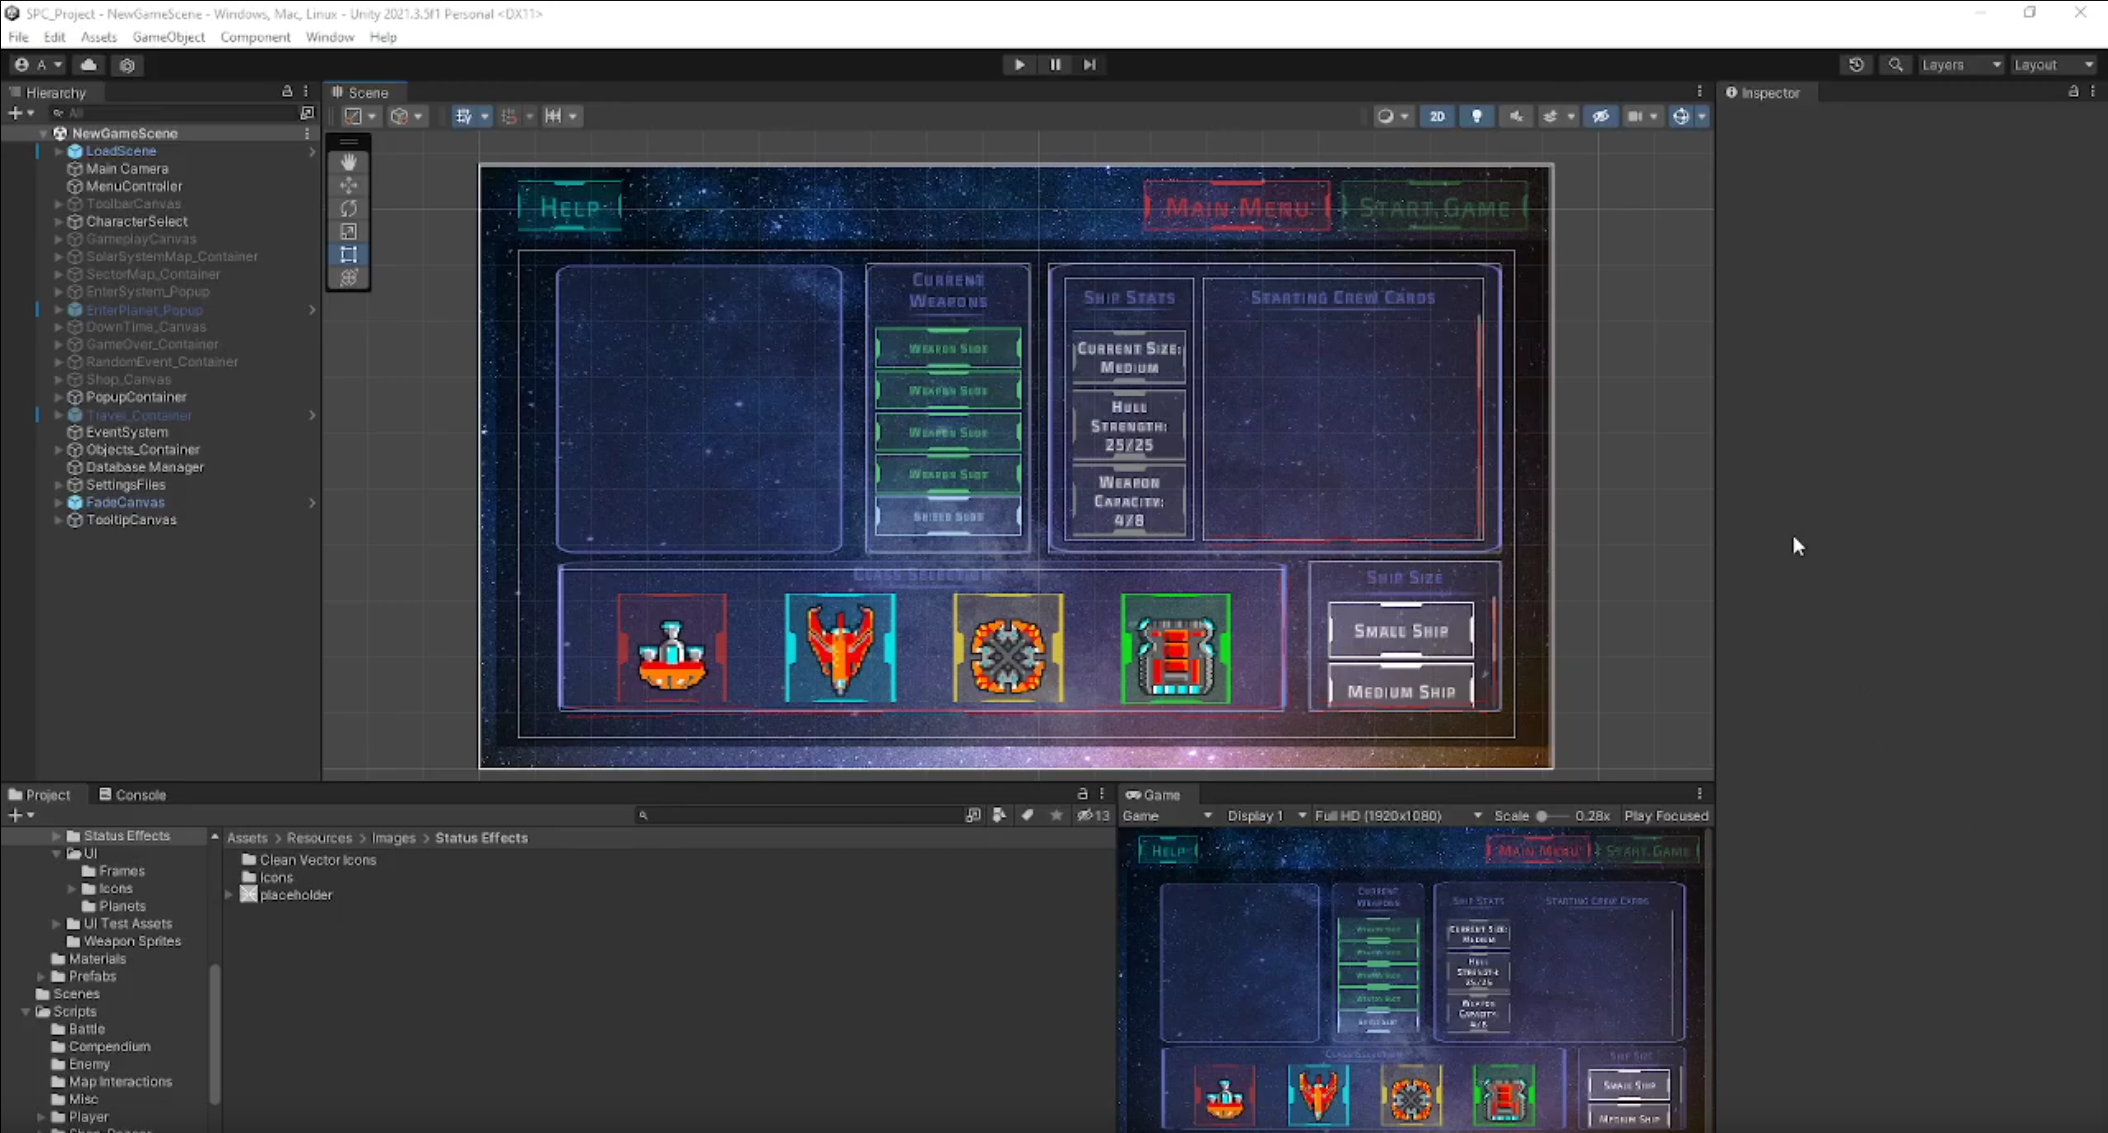This screenshot has height=1133, width=2108.
Task: Open the GameObject menu
Action: (x=168, y=37)
